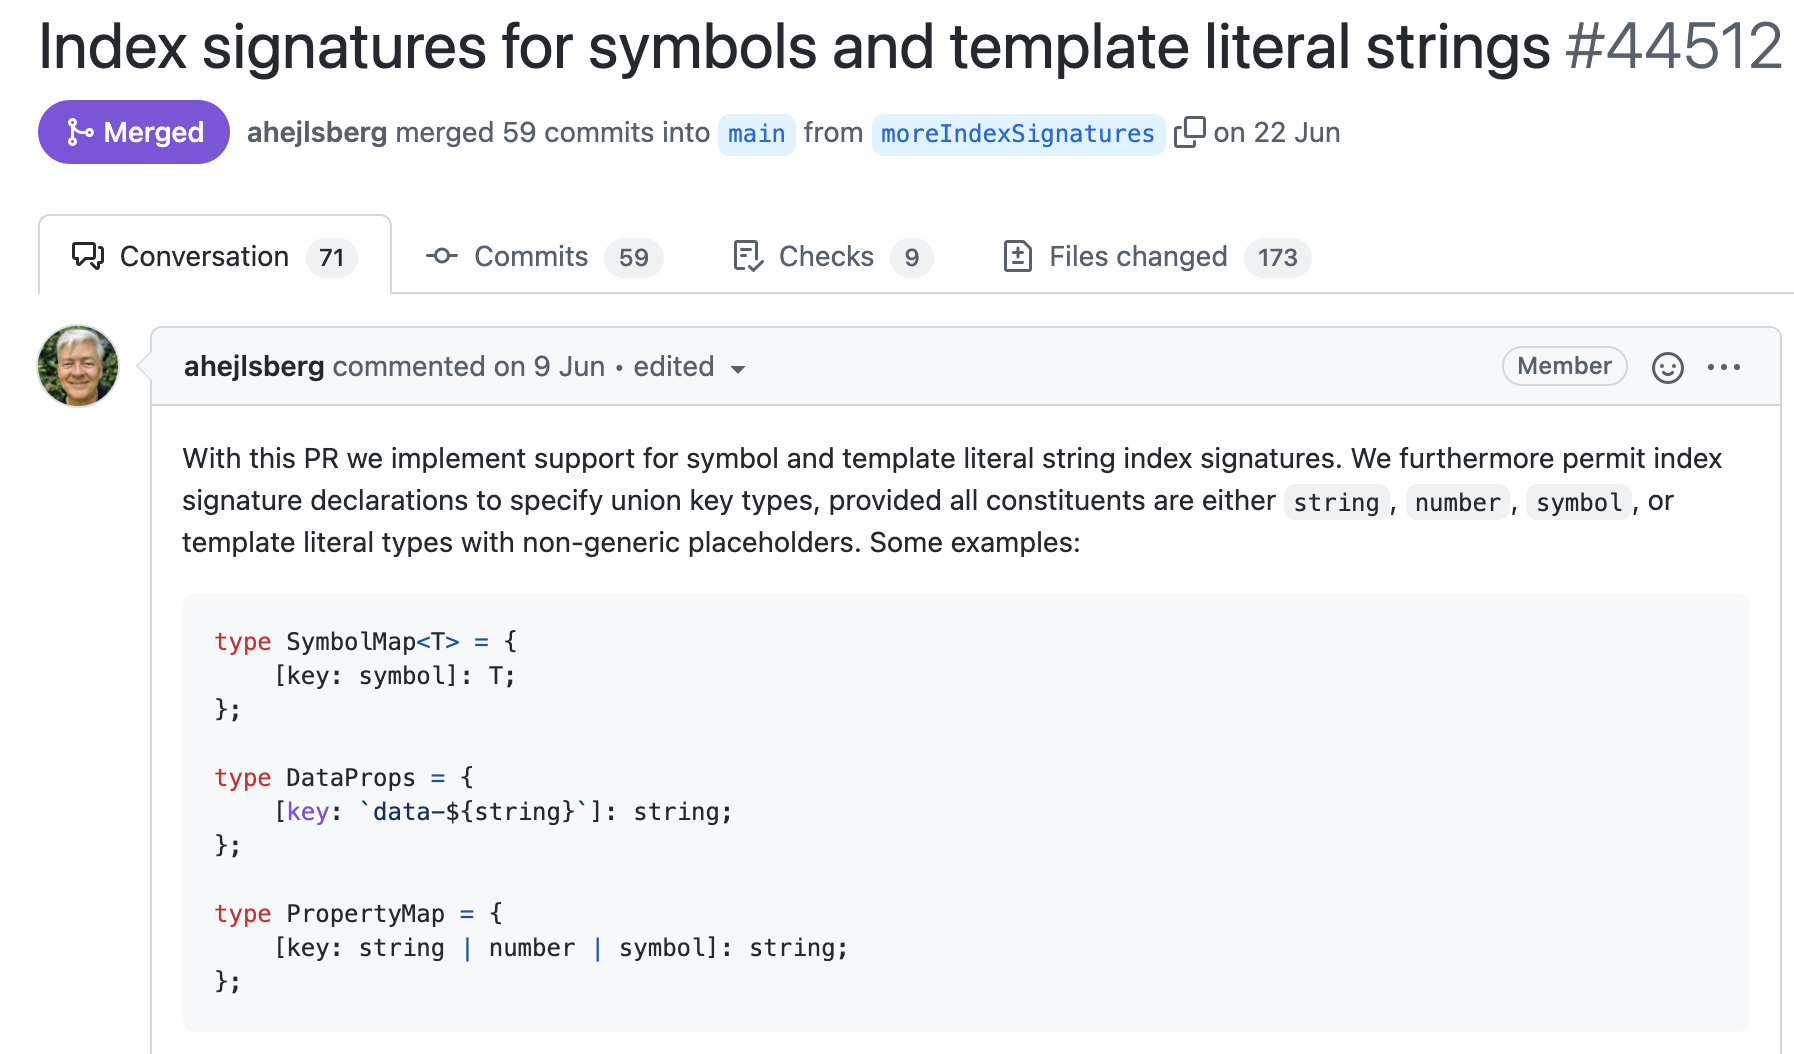Image resolution: width=1794 pixels, height=1054 pixels.
Task: Open ahejlsberg profile from merge header
Action: click(316, 132)
